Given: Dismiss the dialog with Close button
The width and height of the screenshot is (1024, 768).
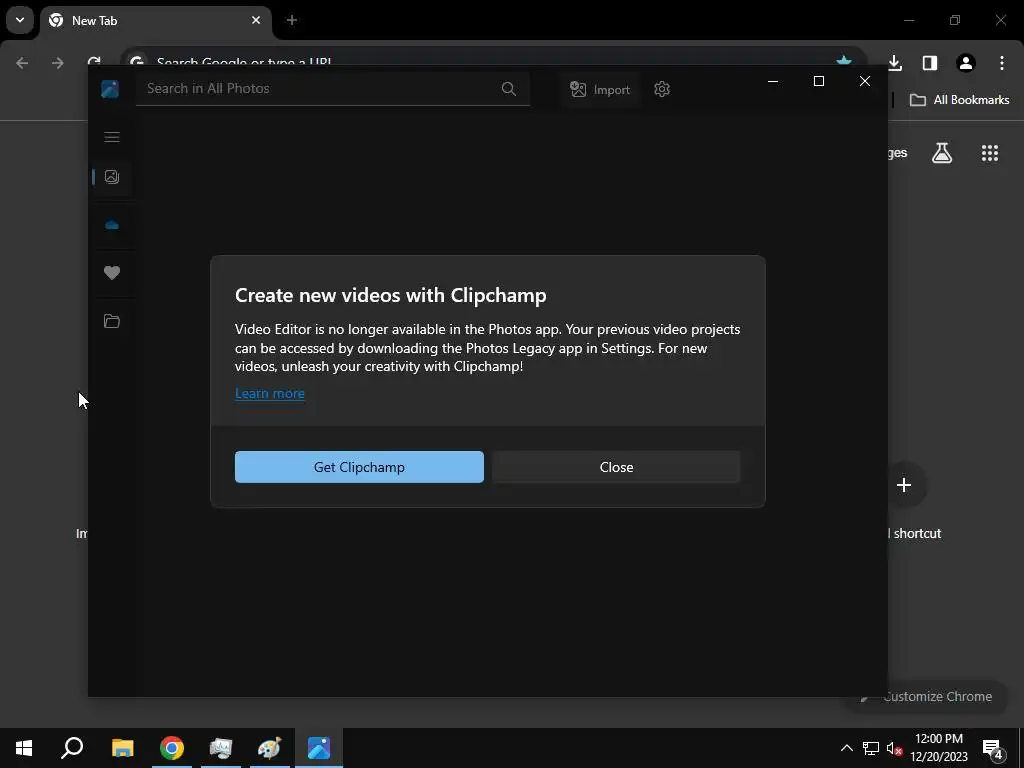Looking at the screenshot, I should [x=616, y=467].
